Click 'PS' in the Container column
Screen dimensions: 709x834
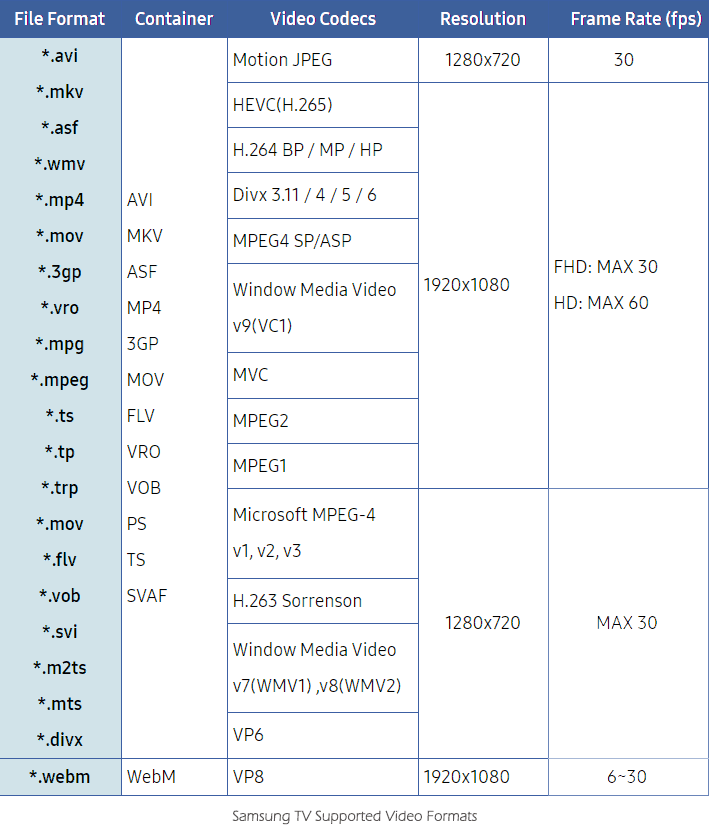[x=137, y=524]
